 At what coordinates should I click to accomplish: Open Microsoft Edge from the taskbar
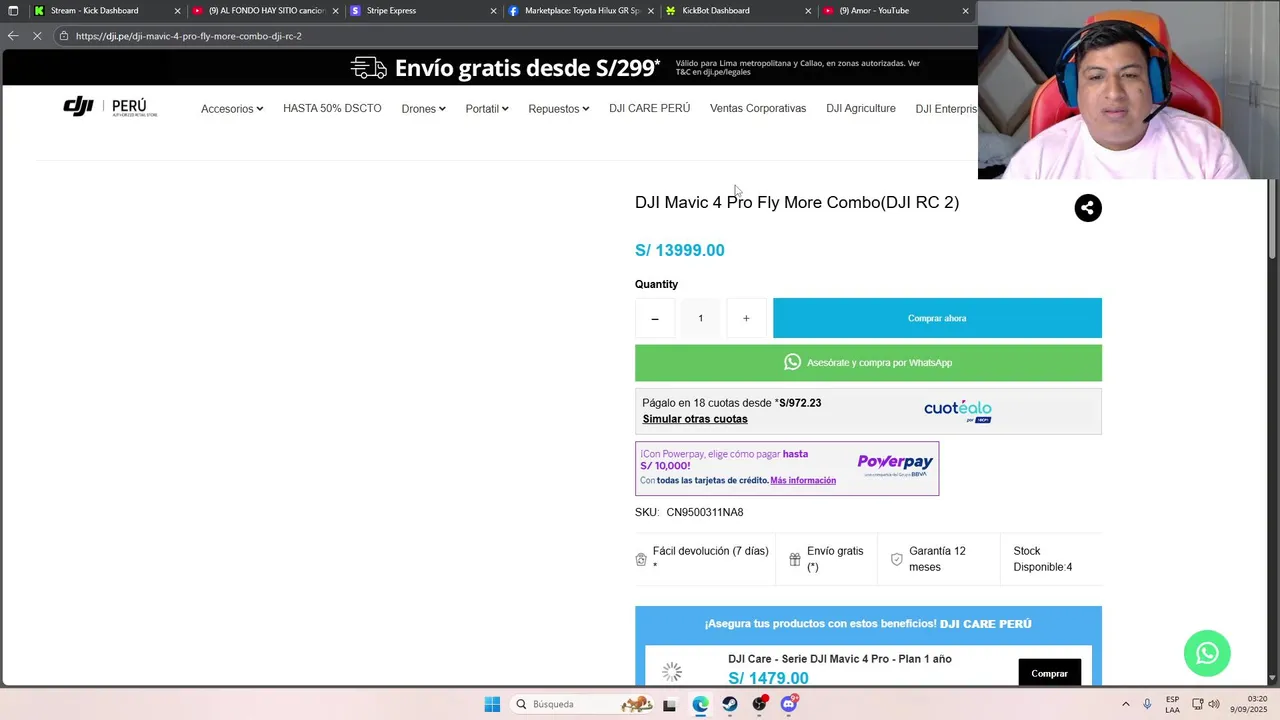click(x=700, y=704)
